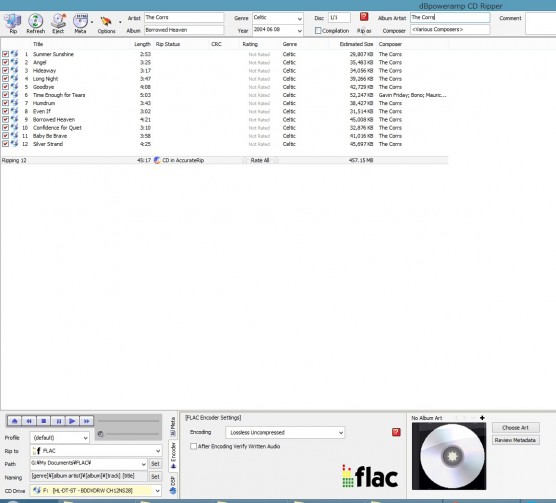Play the selected track
This screenshot has width=556, height=503.
(x=72, y=421)
